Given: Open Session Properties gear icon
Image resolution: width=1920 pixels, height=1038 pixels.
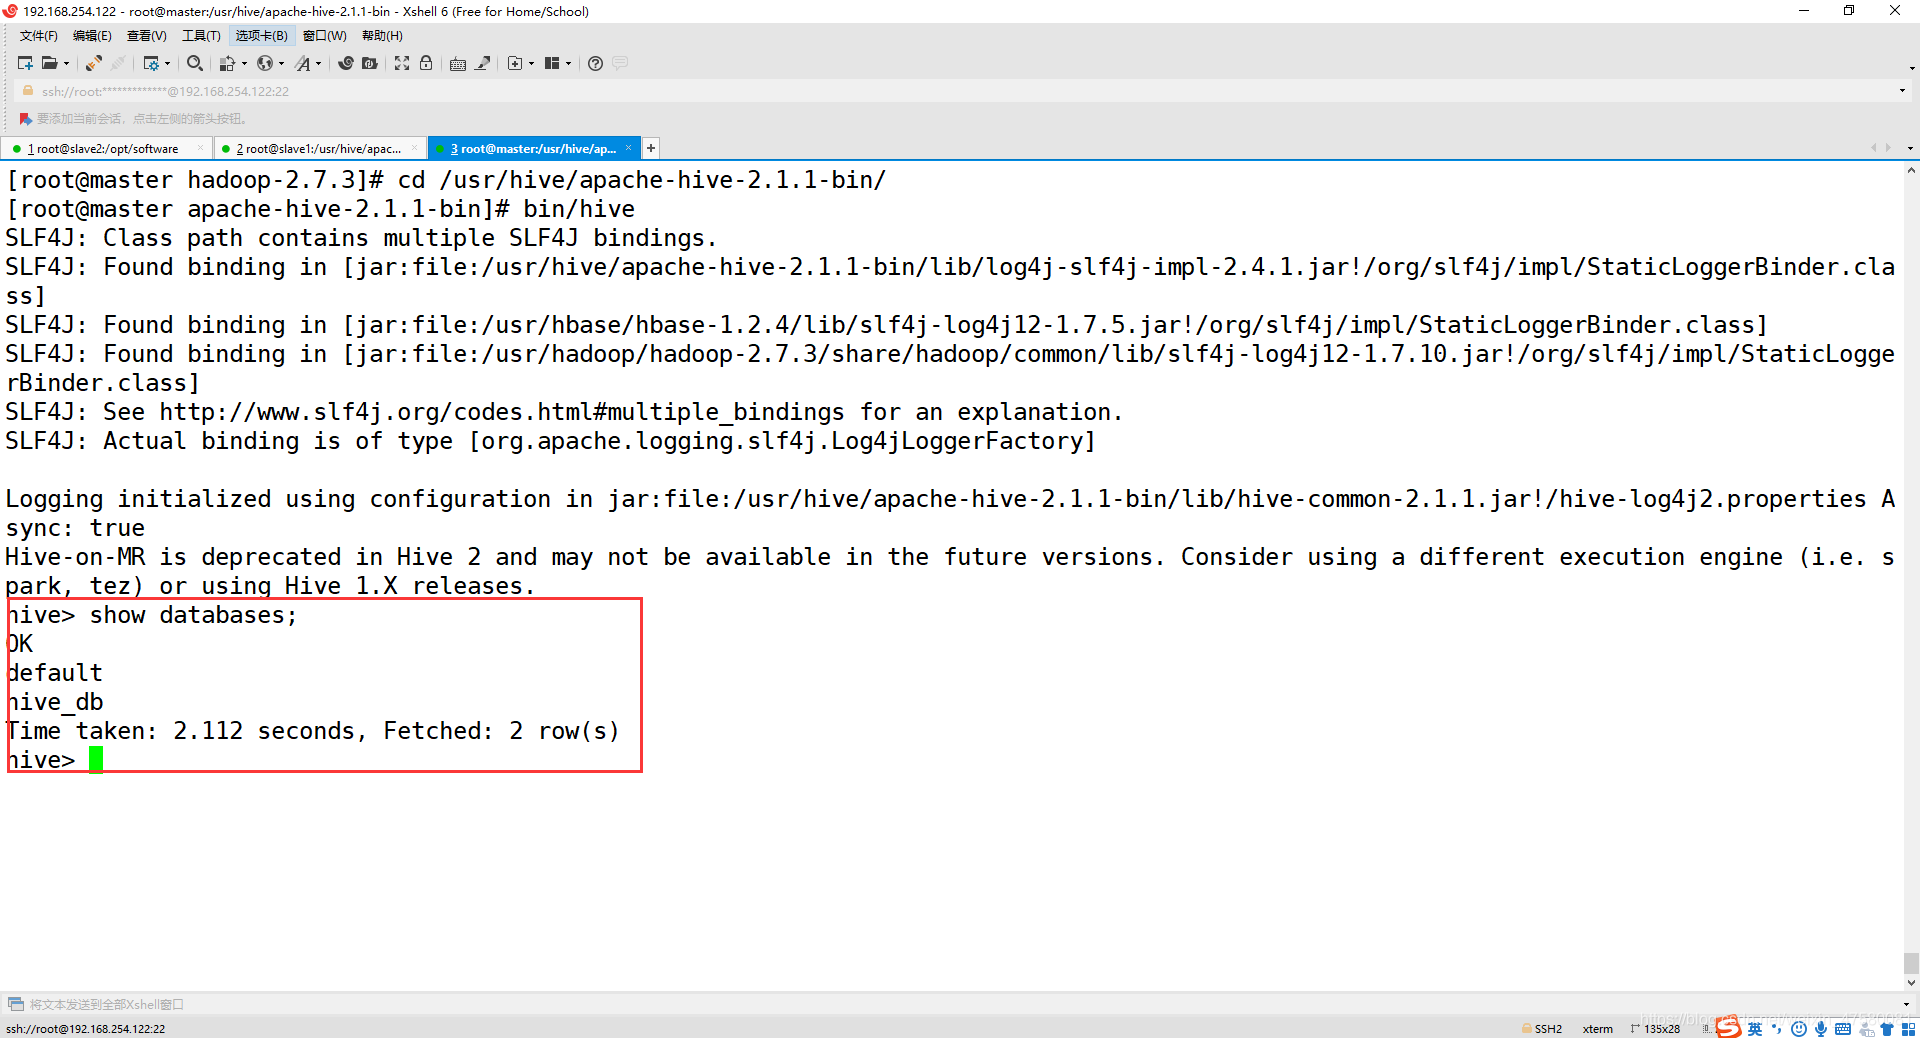Looking at the screenshot, I should click(151, 63).
